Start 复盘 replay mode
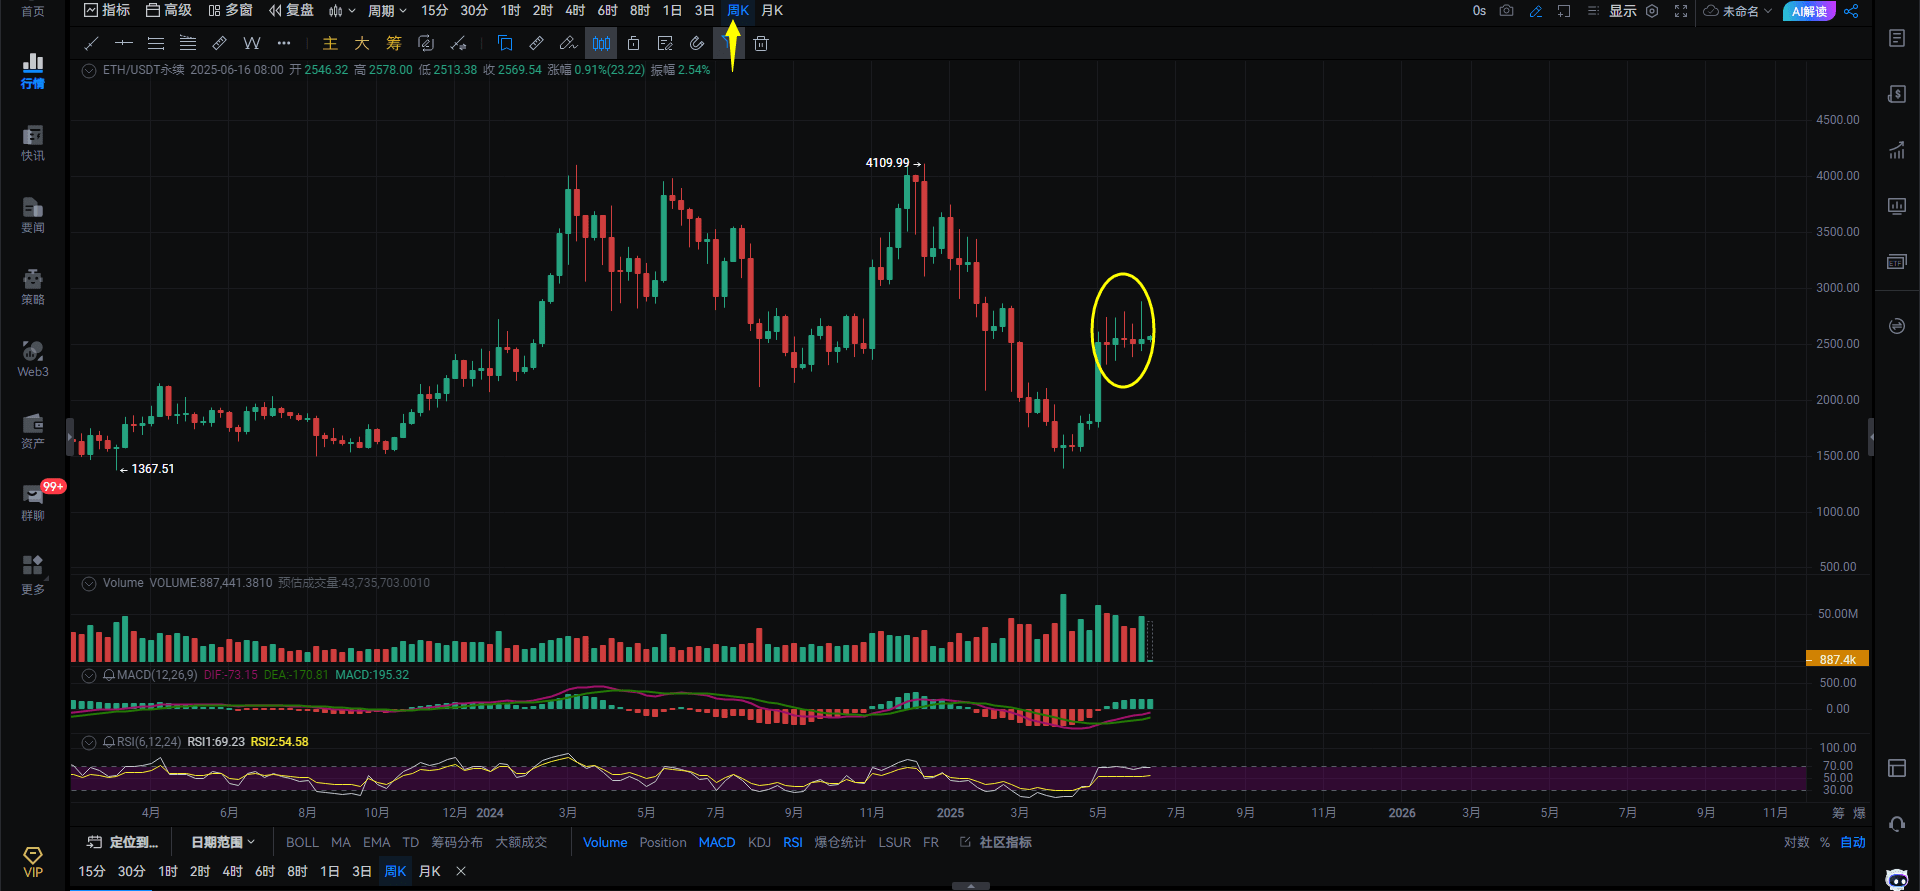 [291, 10]
